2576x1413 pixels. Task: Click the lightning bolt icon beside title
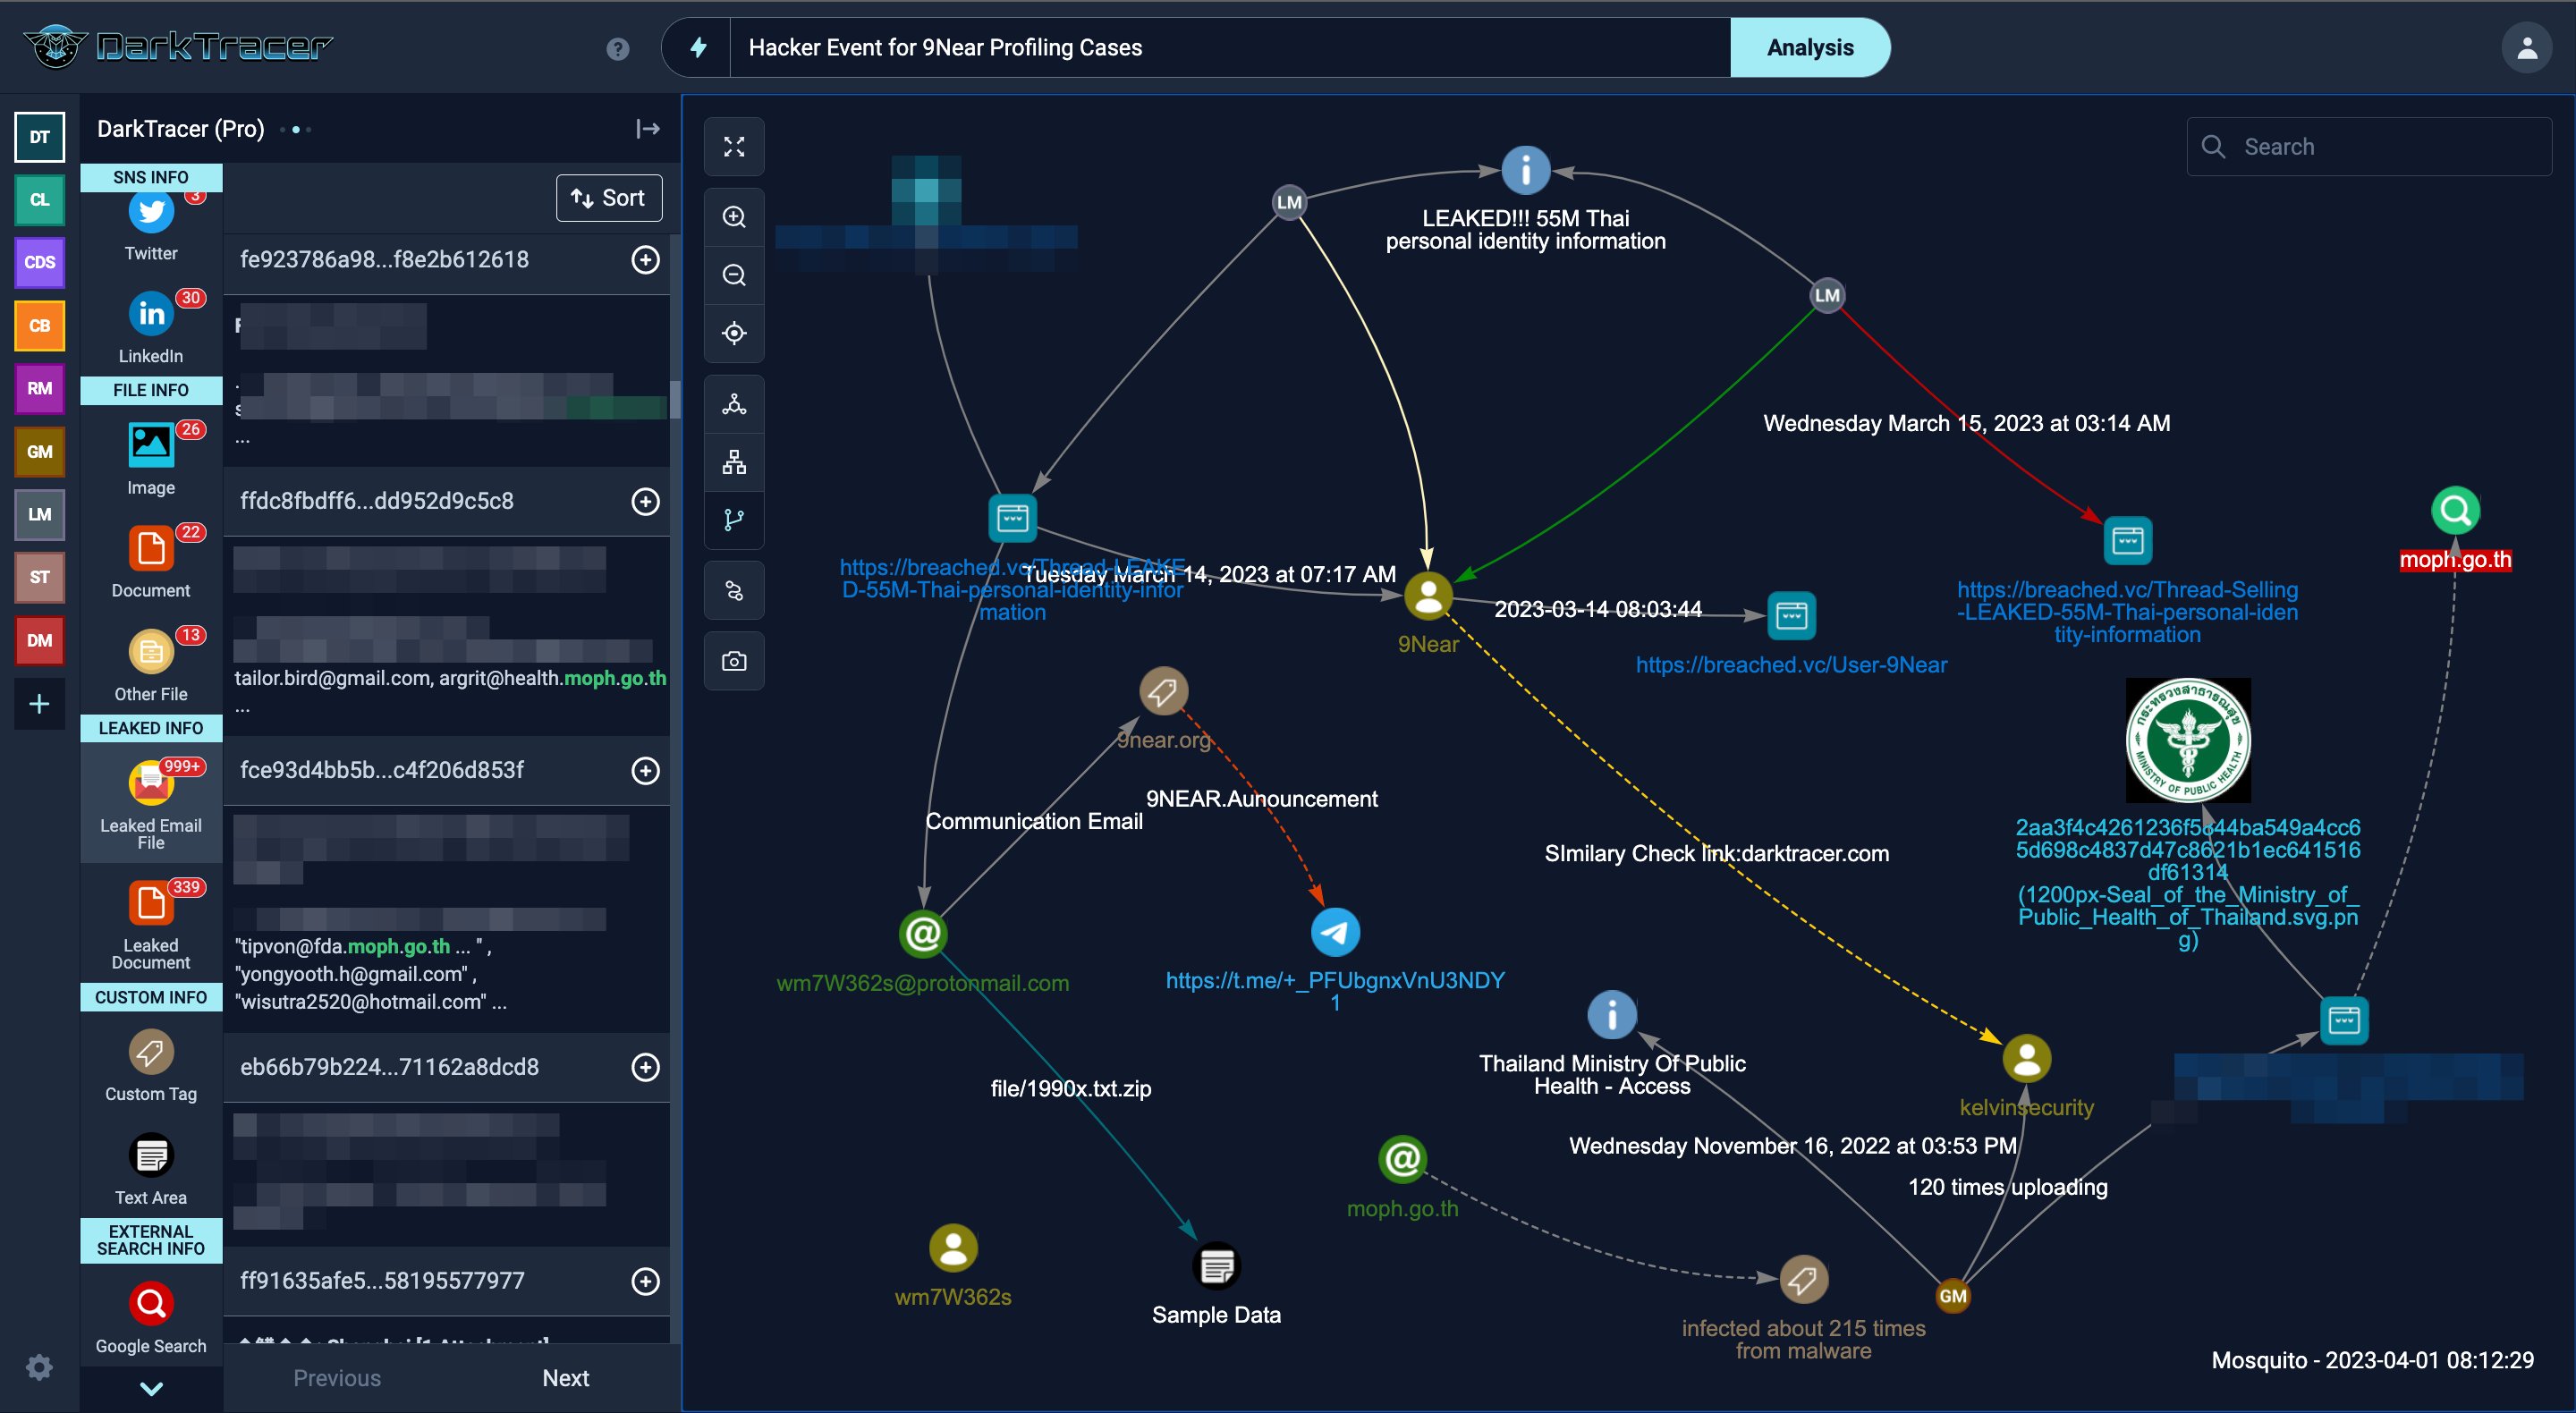click(699, 47)
